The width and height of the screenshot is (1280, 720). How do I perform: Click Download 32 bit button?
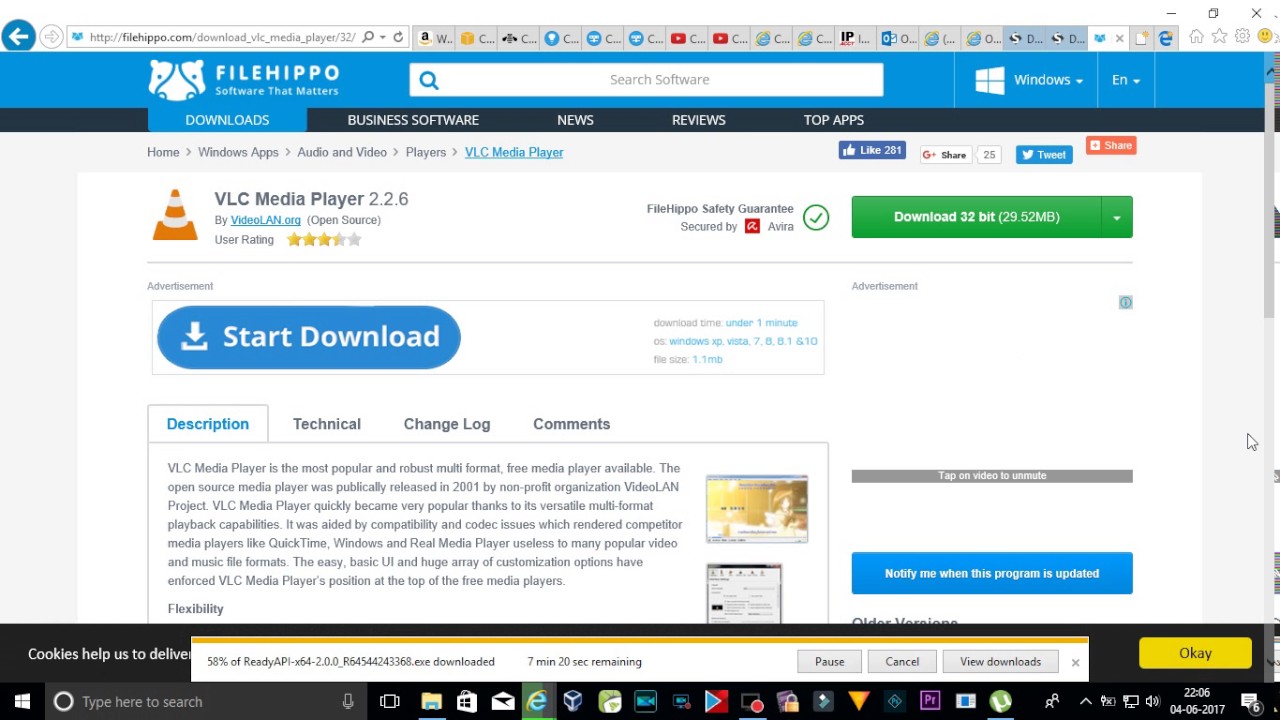coord(977,217)
